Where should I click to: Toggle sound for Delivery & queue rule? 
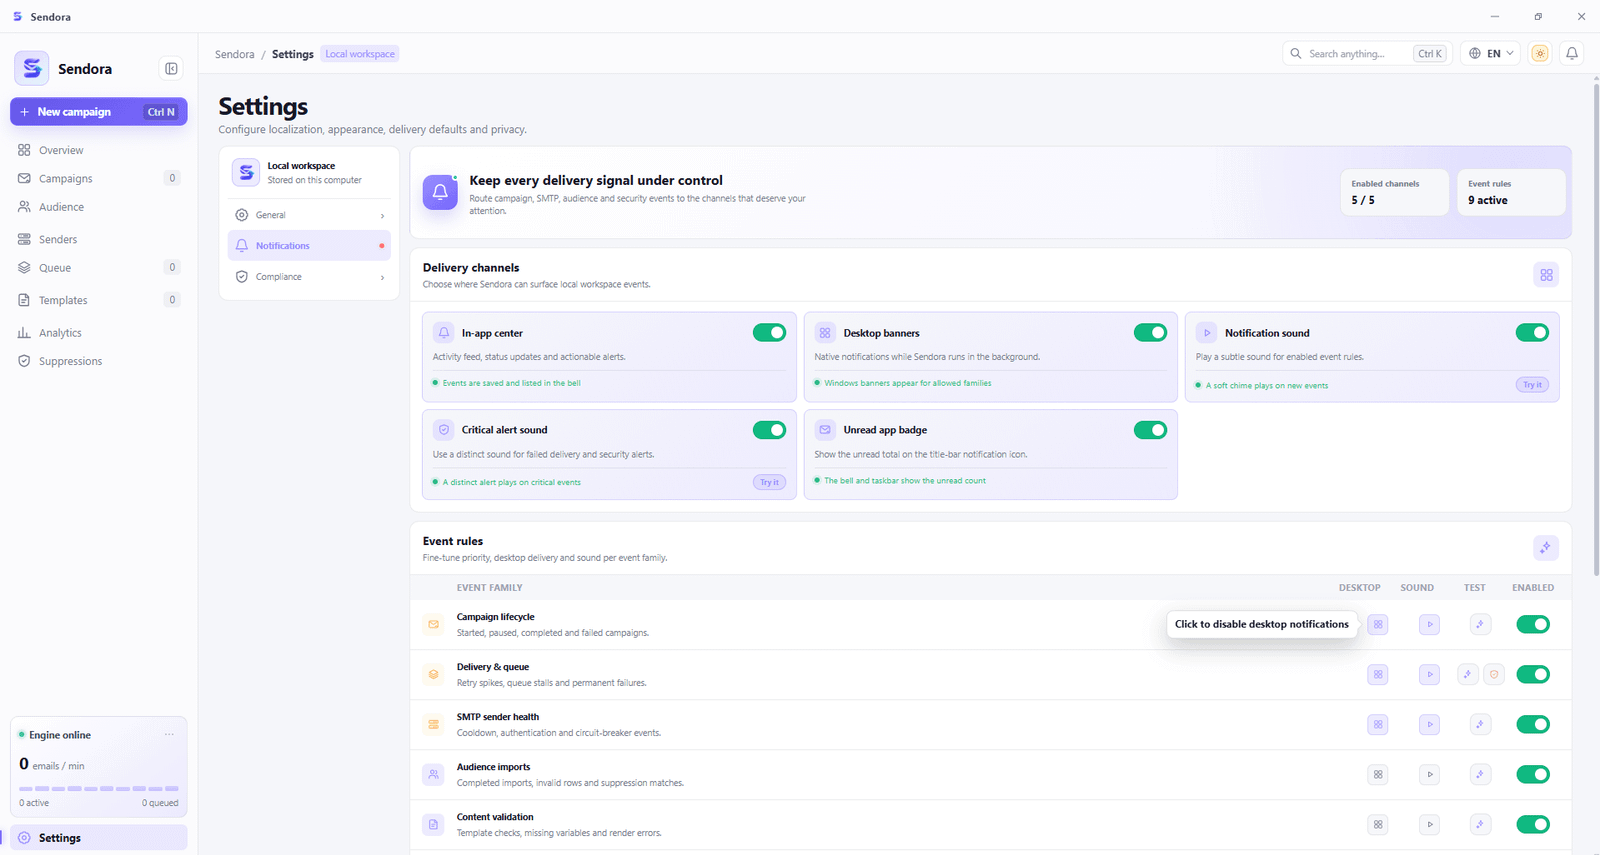(x=1430, y=674)
